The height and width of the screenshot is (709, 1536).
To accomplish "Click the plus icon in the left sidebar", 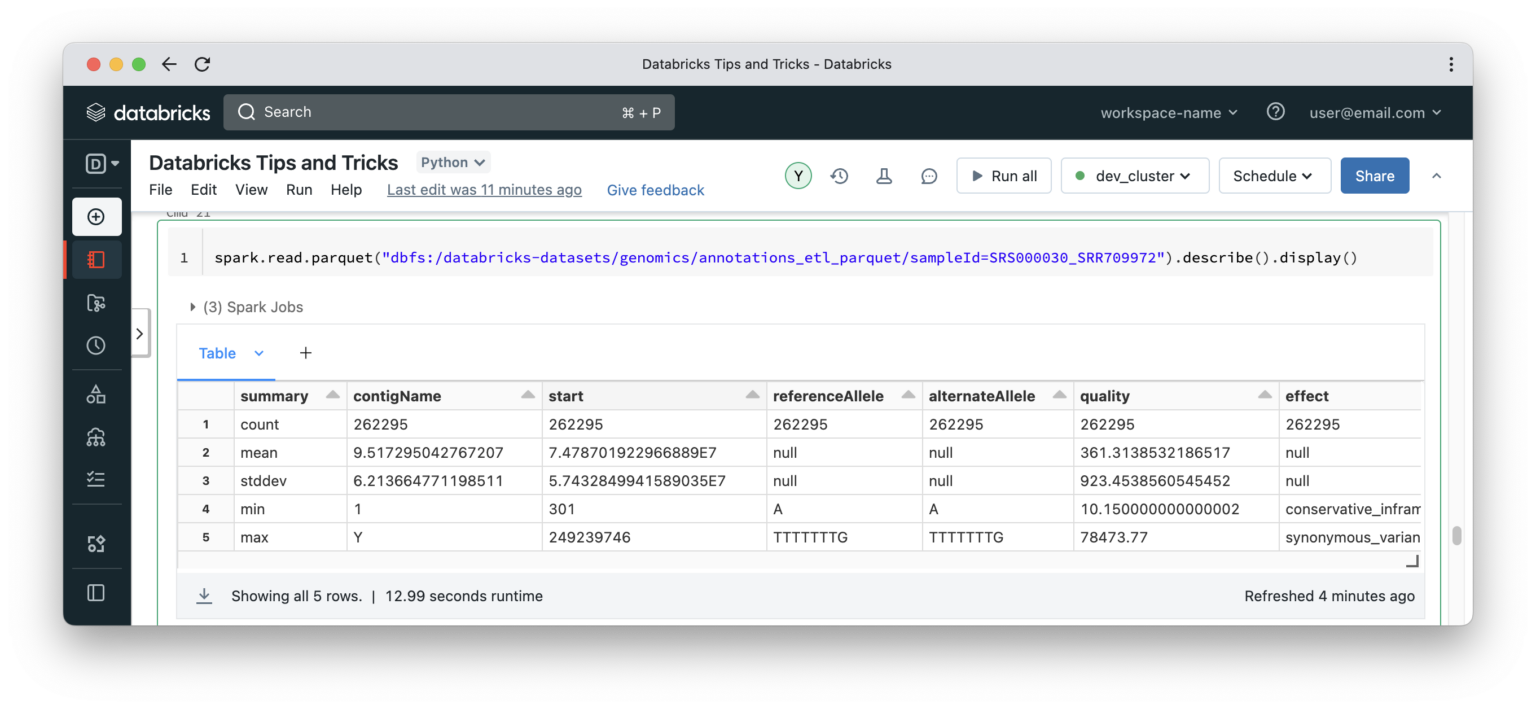I will pyautogui.click(x=96, y=216).
